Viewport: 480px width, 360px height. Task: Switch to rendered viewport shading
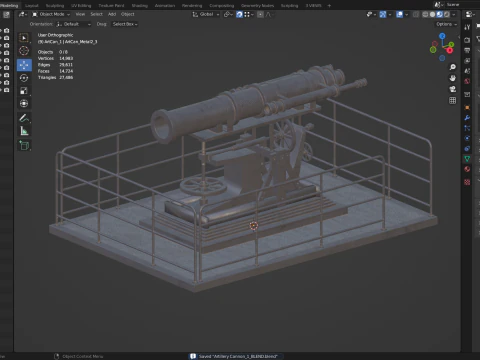(447, 14)
